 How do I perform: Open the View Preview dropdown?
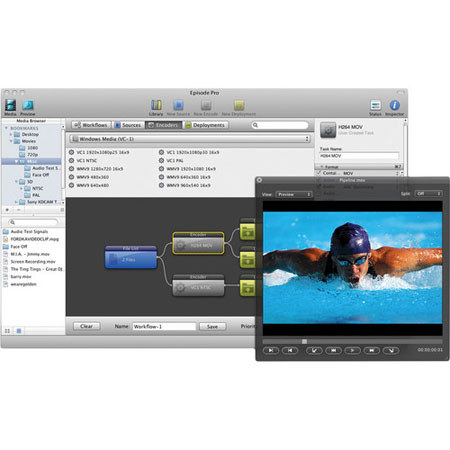tap(294, 194)
